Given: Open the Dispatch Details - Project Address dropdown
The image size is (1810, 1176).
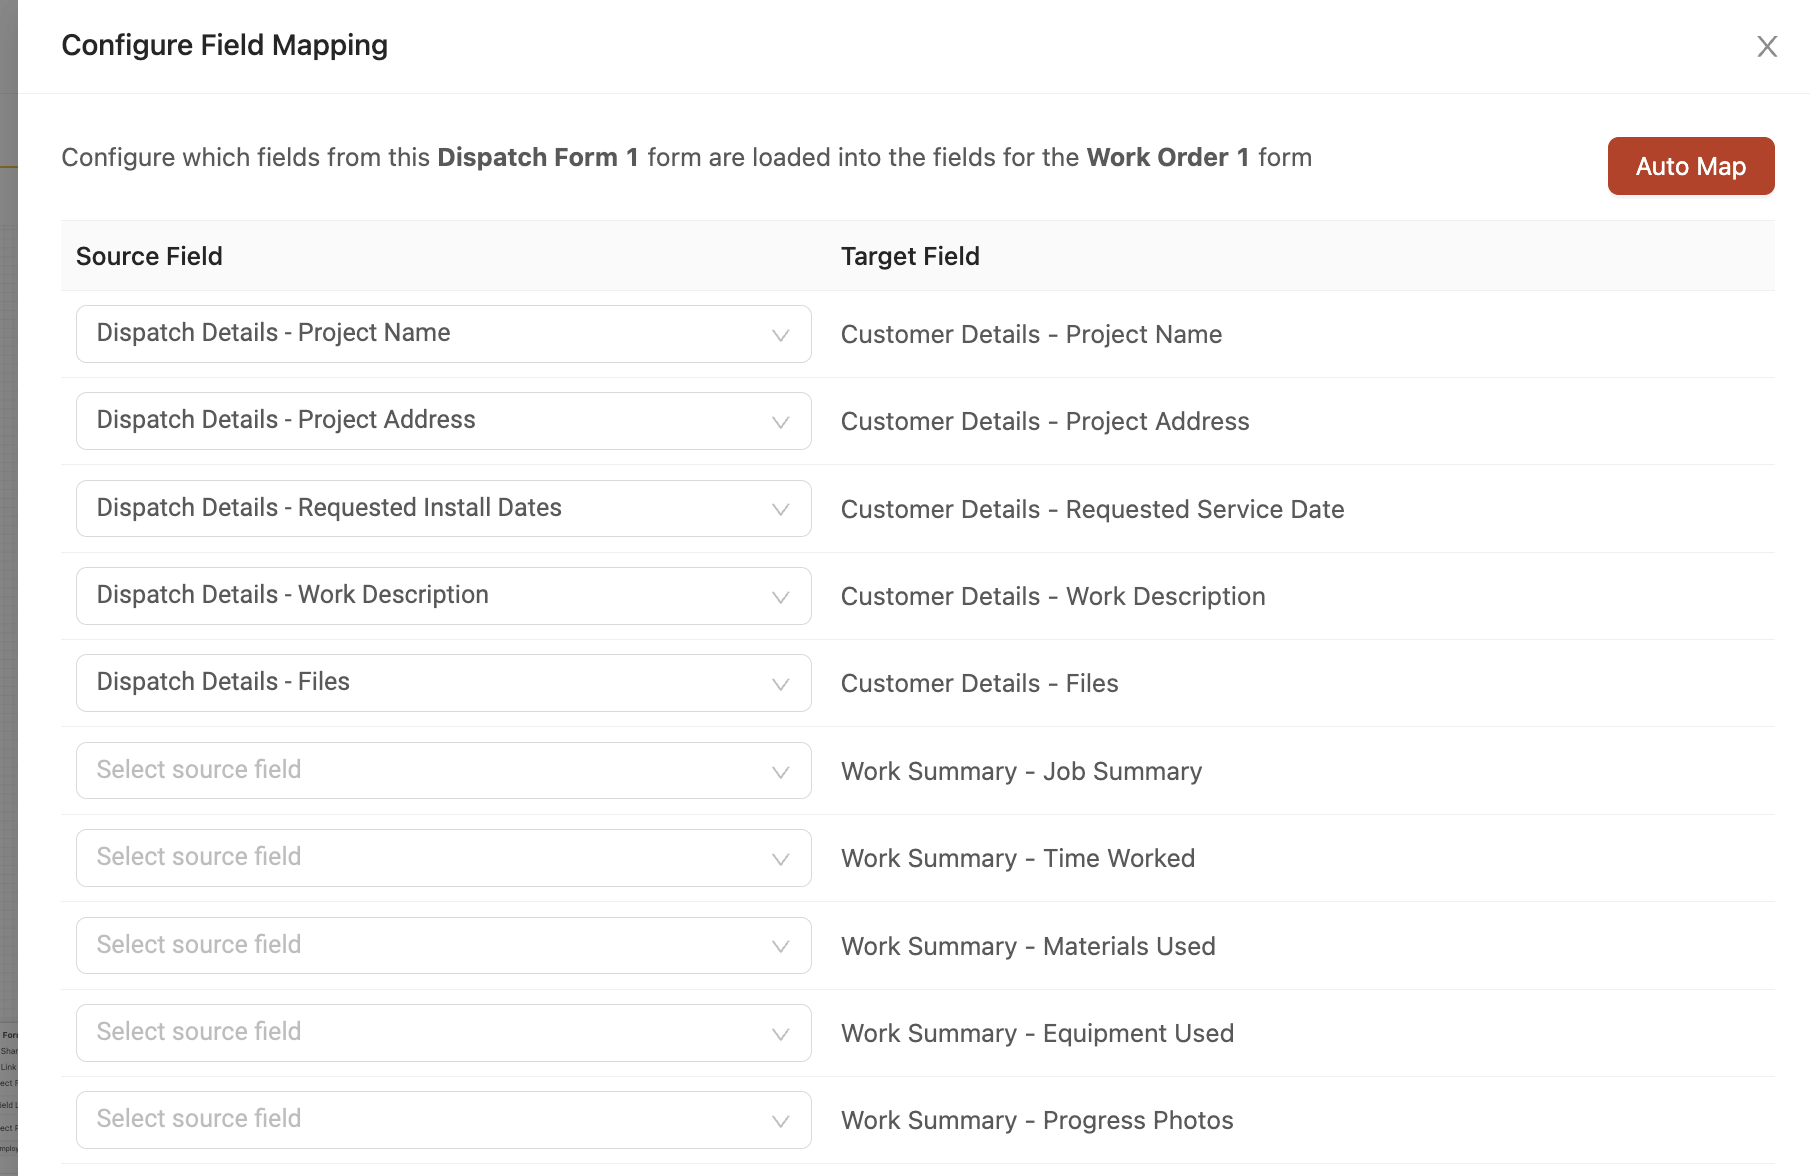Looking at the screenshot, I should [x=444, y=421].
